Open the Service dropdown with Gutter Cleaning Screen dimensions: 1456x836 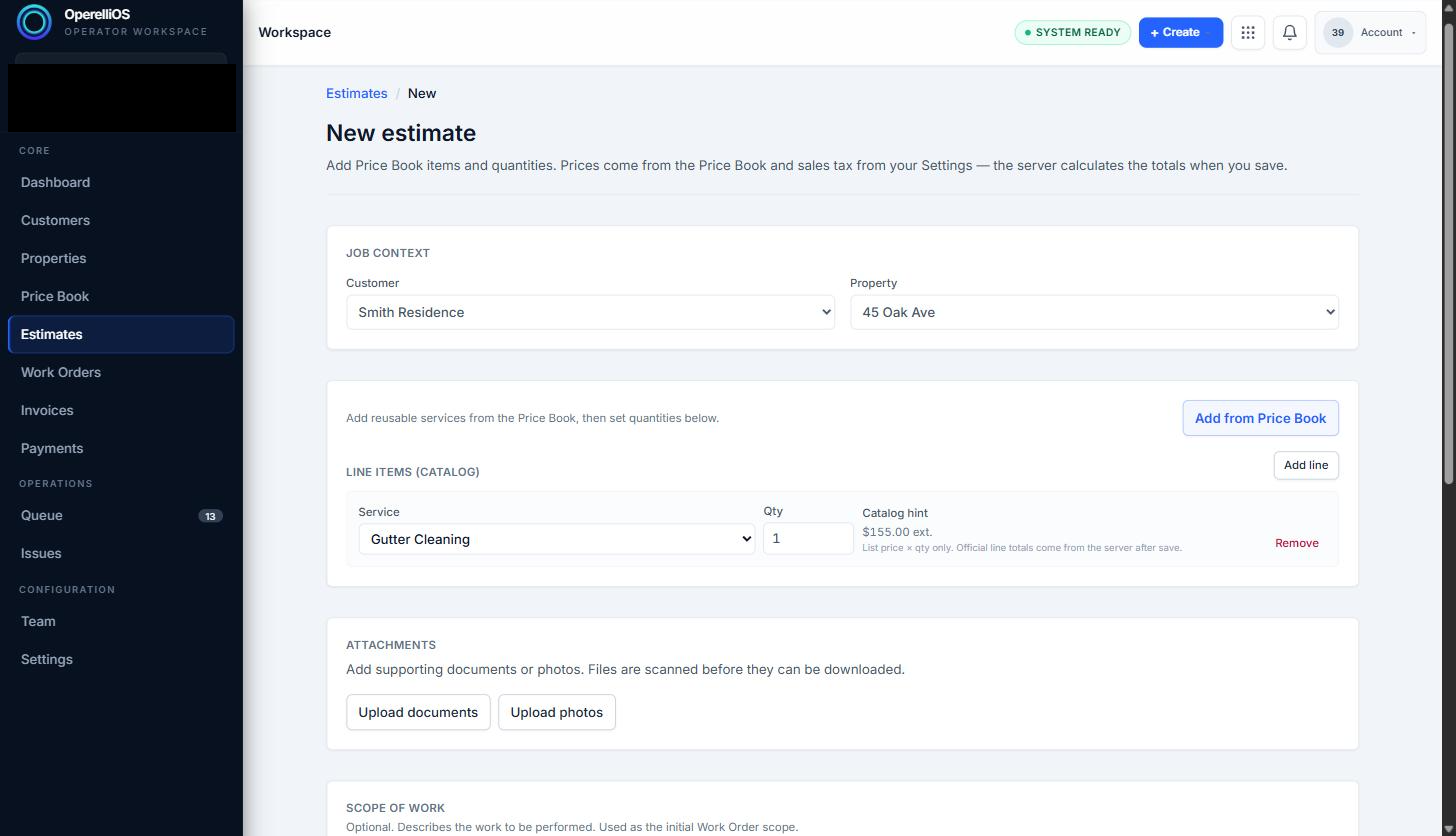556,539
